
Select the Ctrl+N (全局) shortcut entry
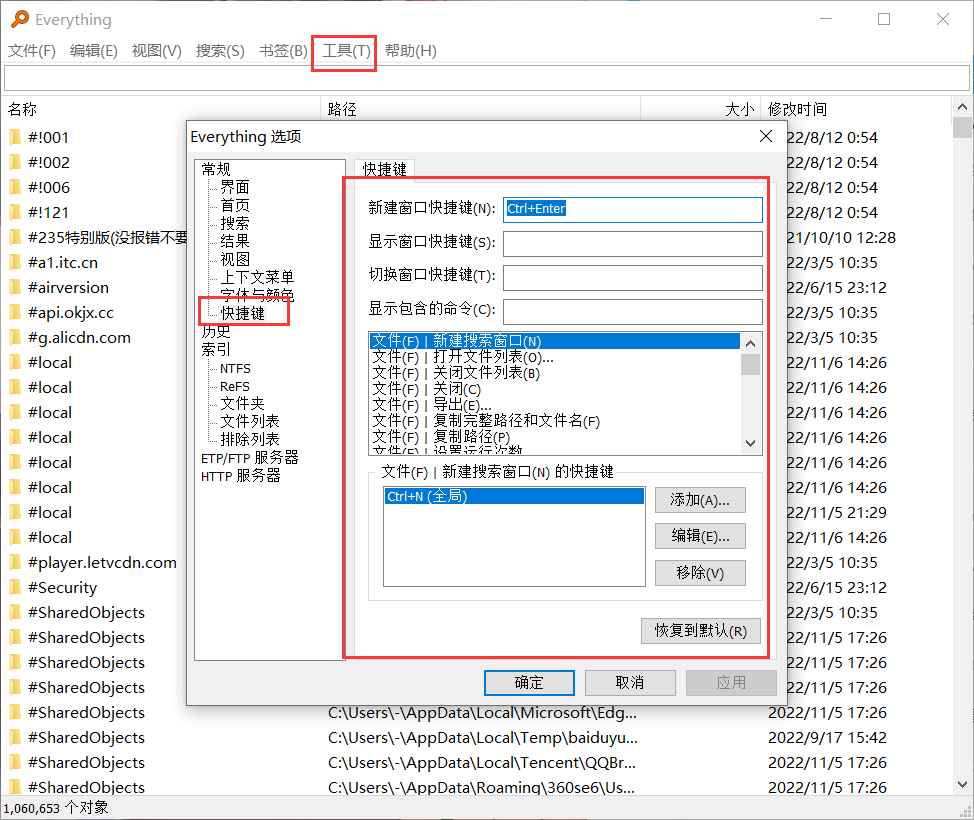(514, 496)
